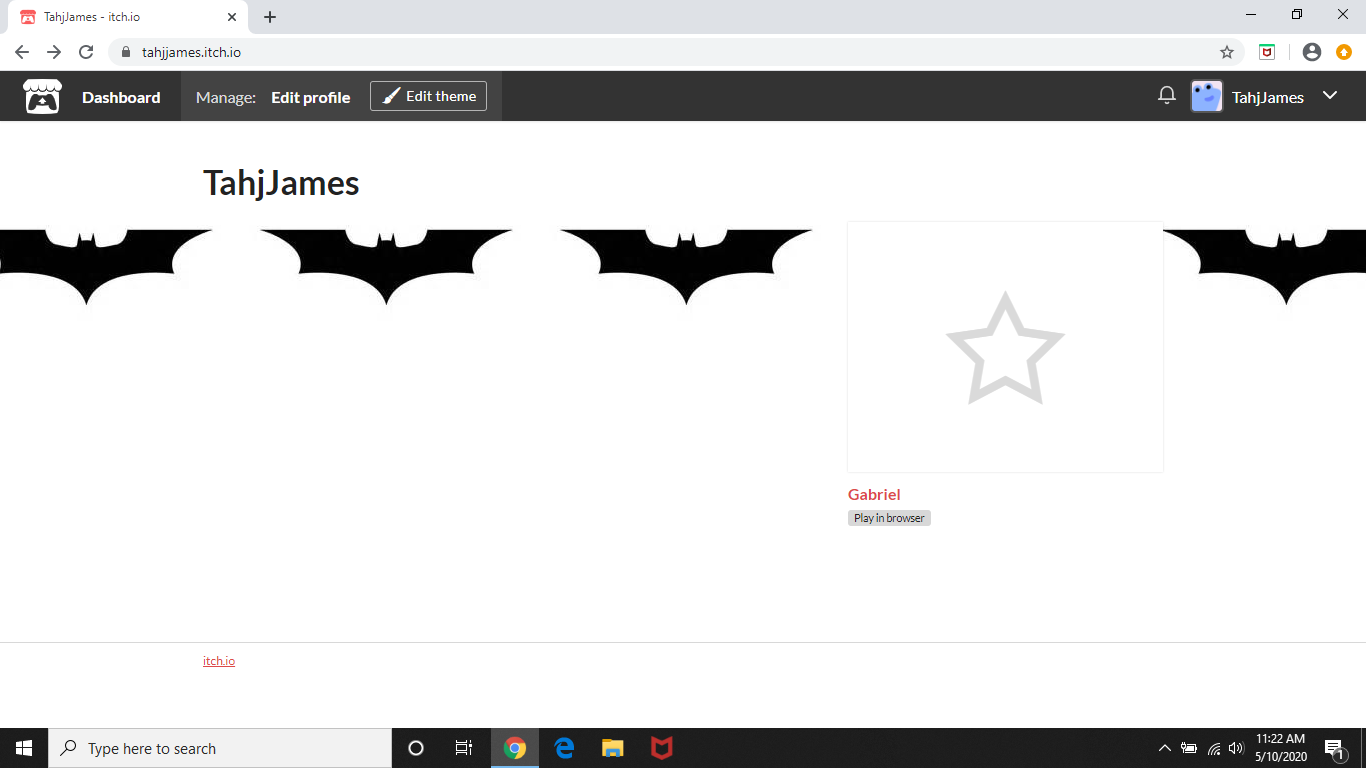The width and height of the screenshot is (1366, 768).
Task: Click the address bar URL field
Action: pos(676,52)
